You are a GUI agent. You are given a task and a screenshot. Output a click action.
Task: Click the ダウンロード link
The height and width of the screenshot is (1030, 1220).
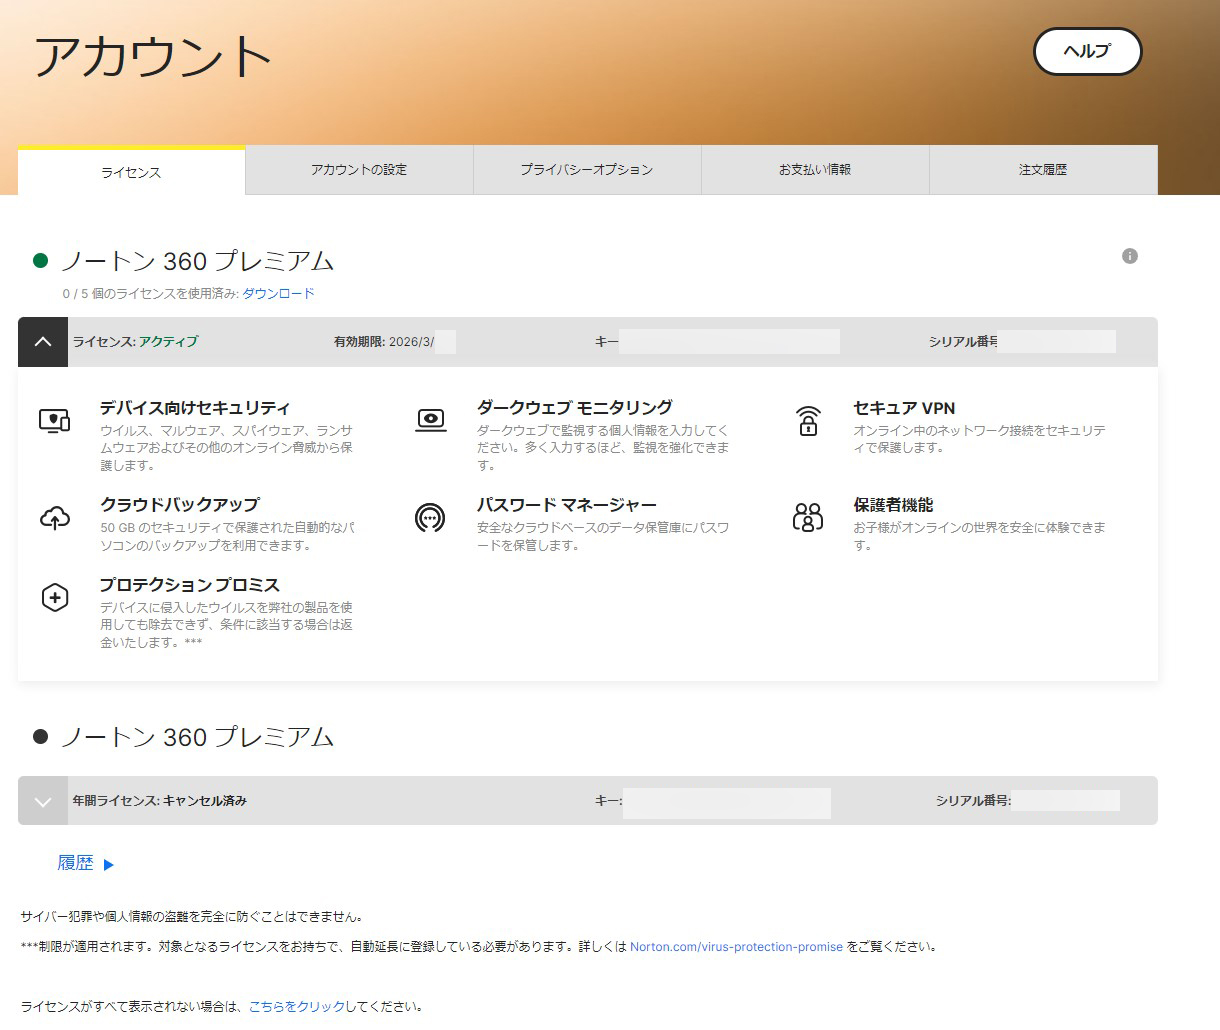[x=278, y=293]
